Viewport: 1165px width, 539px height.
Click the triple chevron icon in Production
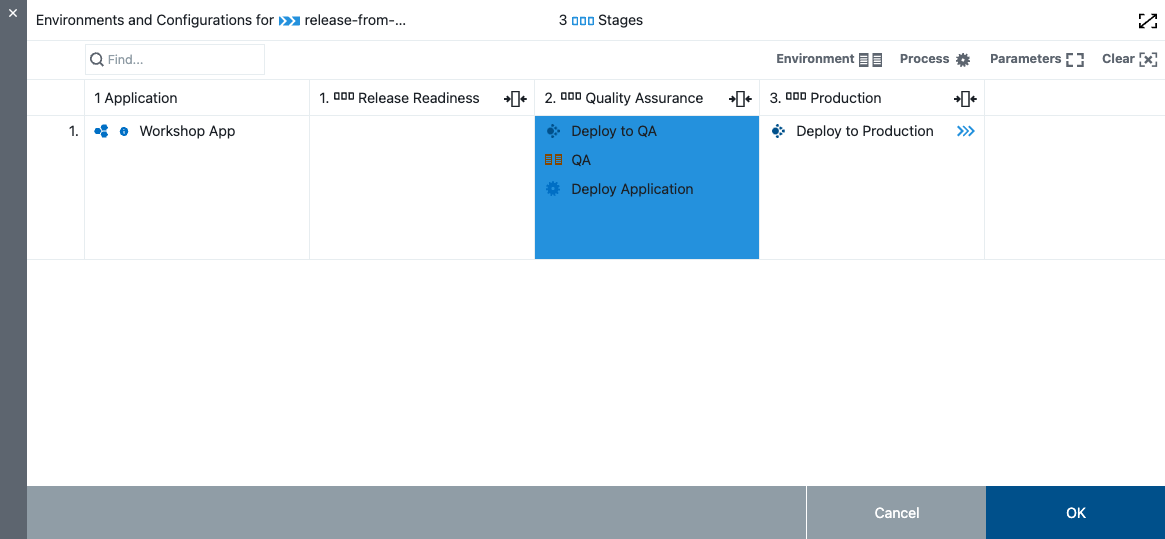965,131
